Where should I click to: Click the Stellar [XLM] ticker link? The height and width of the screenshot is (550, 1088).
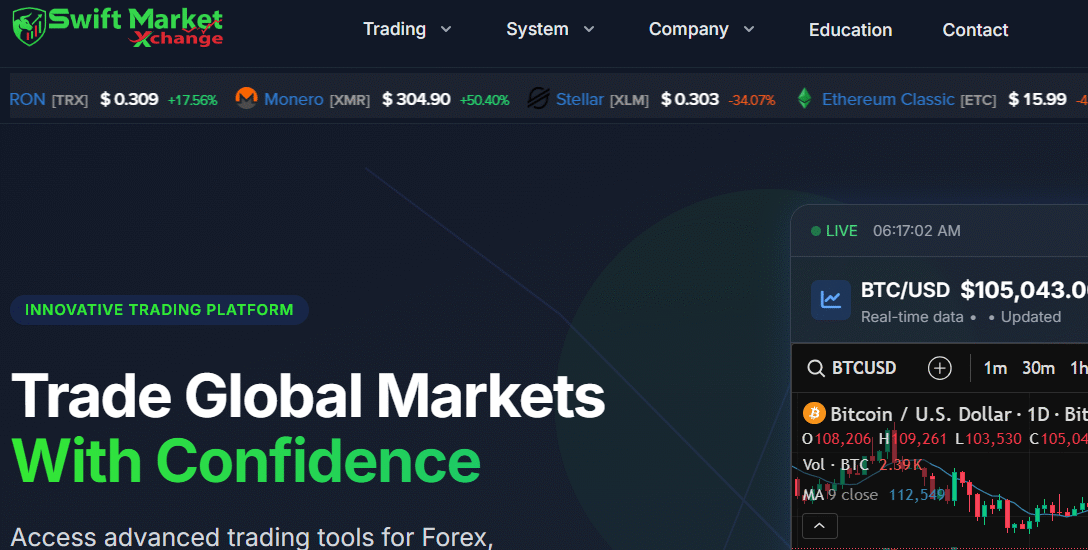(x=602, y=99)
